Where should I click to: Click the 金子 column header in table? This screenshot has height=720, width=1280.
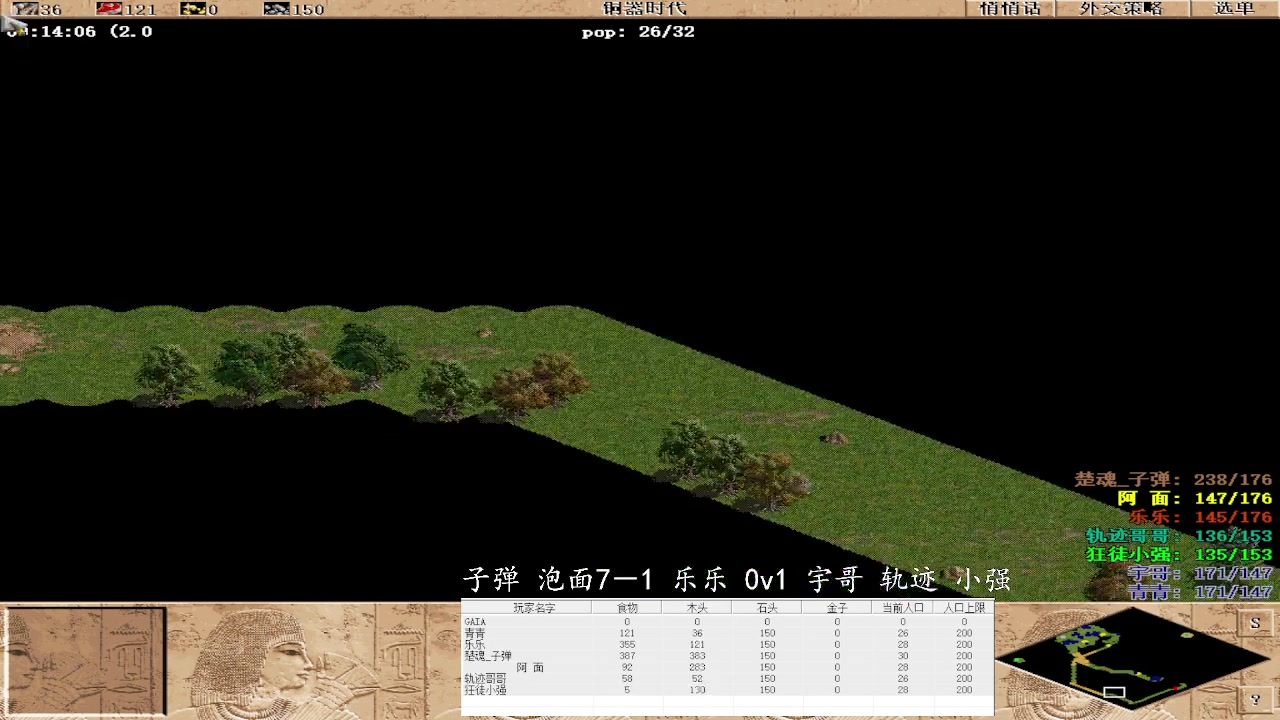[x=837, y=608]
